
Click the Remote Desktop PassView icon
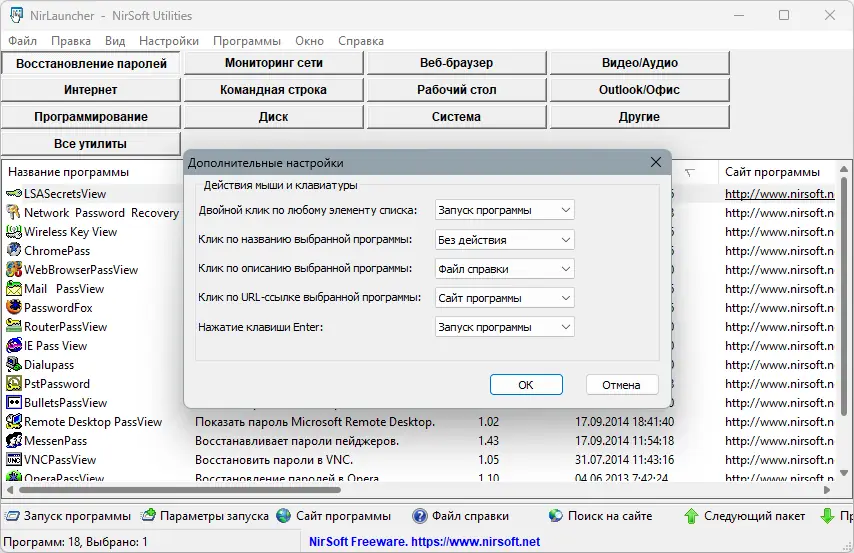pyautogui.click(x=14, y=422)
